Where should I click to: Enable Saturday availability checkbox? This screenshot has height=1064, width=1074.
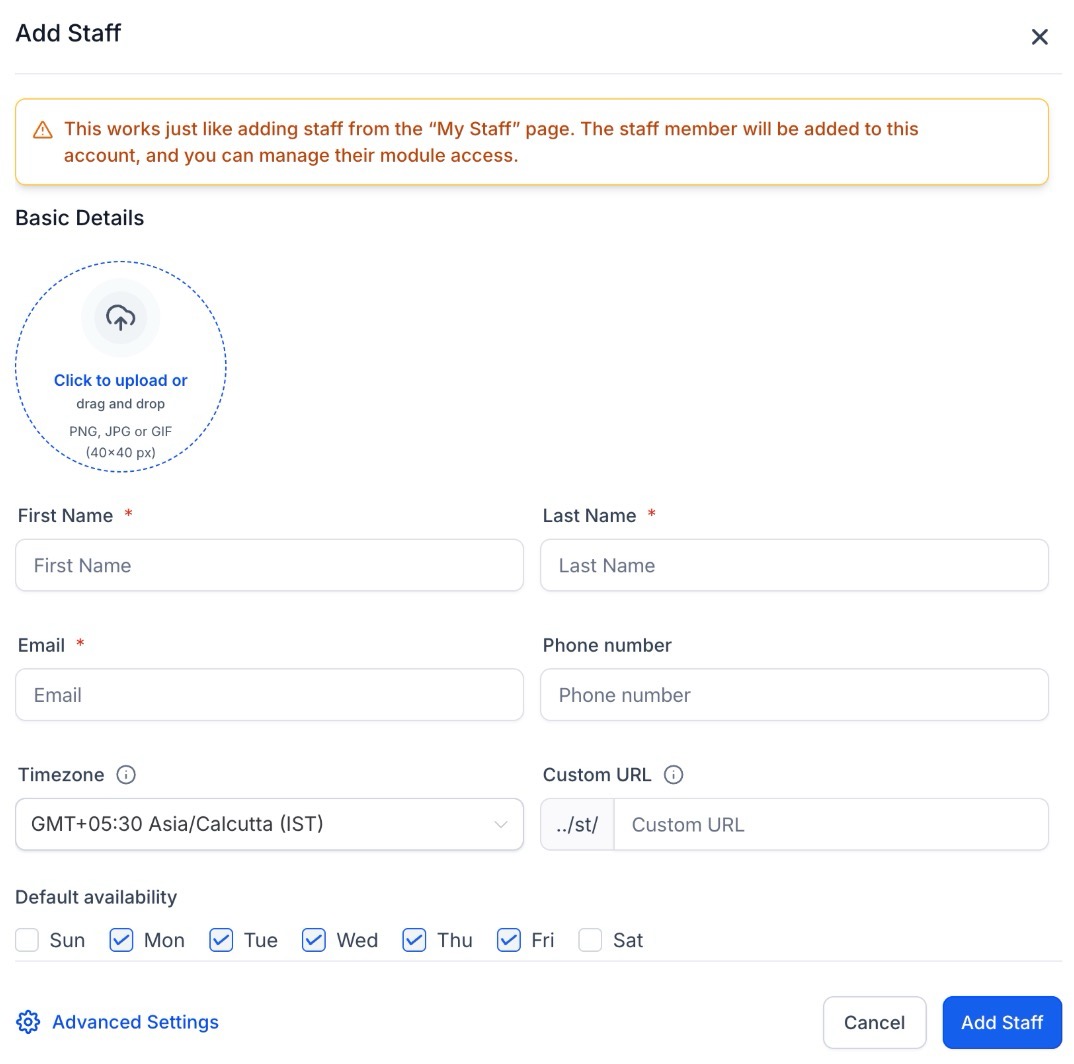coord(591,940)
